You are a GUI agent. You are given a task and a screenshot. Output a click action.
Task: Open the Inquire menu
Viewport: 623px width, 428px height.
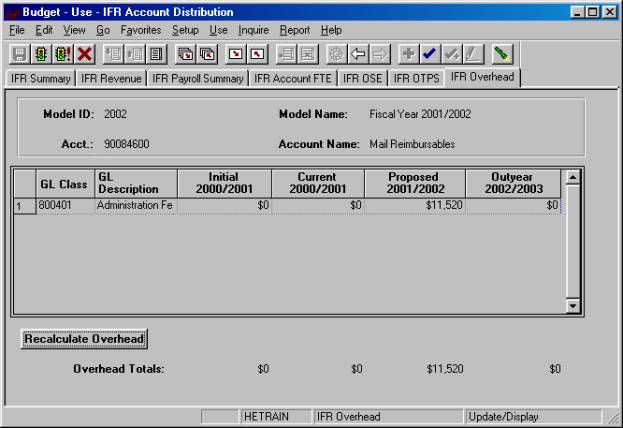coord(254,31)
